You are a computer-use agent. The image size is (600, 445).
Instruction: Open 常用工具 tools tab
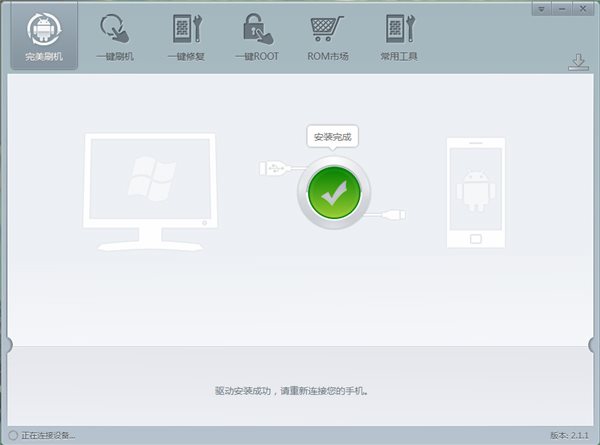(x=399, y=37)
